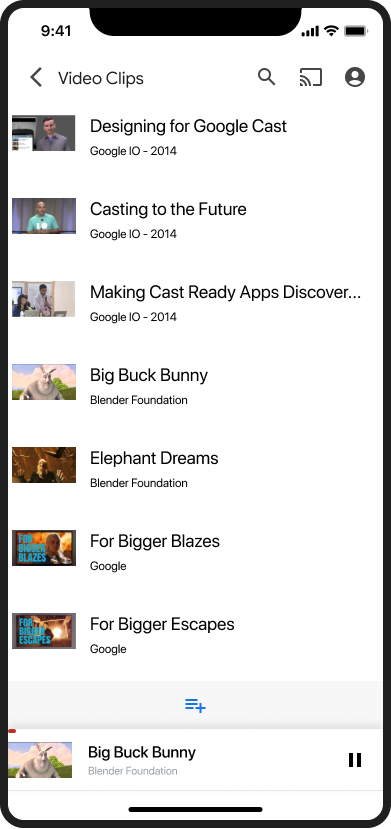391x829 pixels.
Task: Click the red playback progress indicator
Action: [x=12, y=731]
